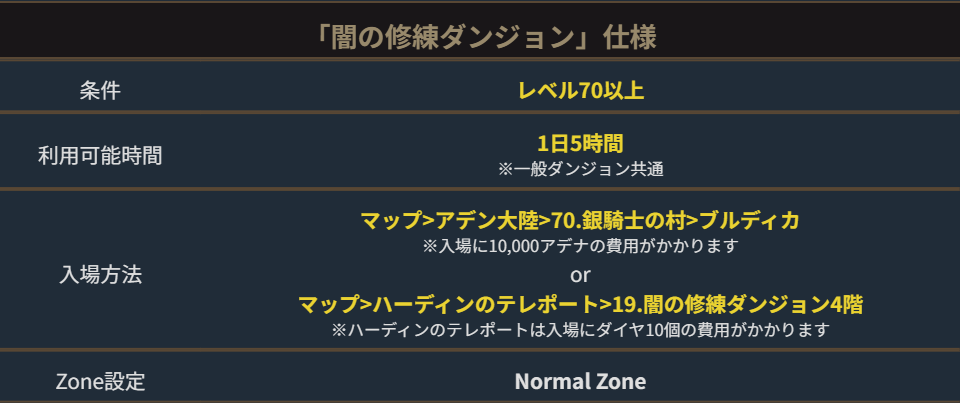Select the 入場方法 row label
960x403 pixels.
pyautogui.click(x=100, y=274)
